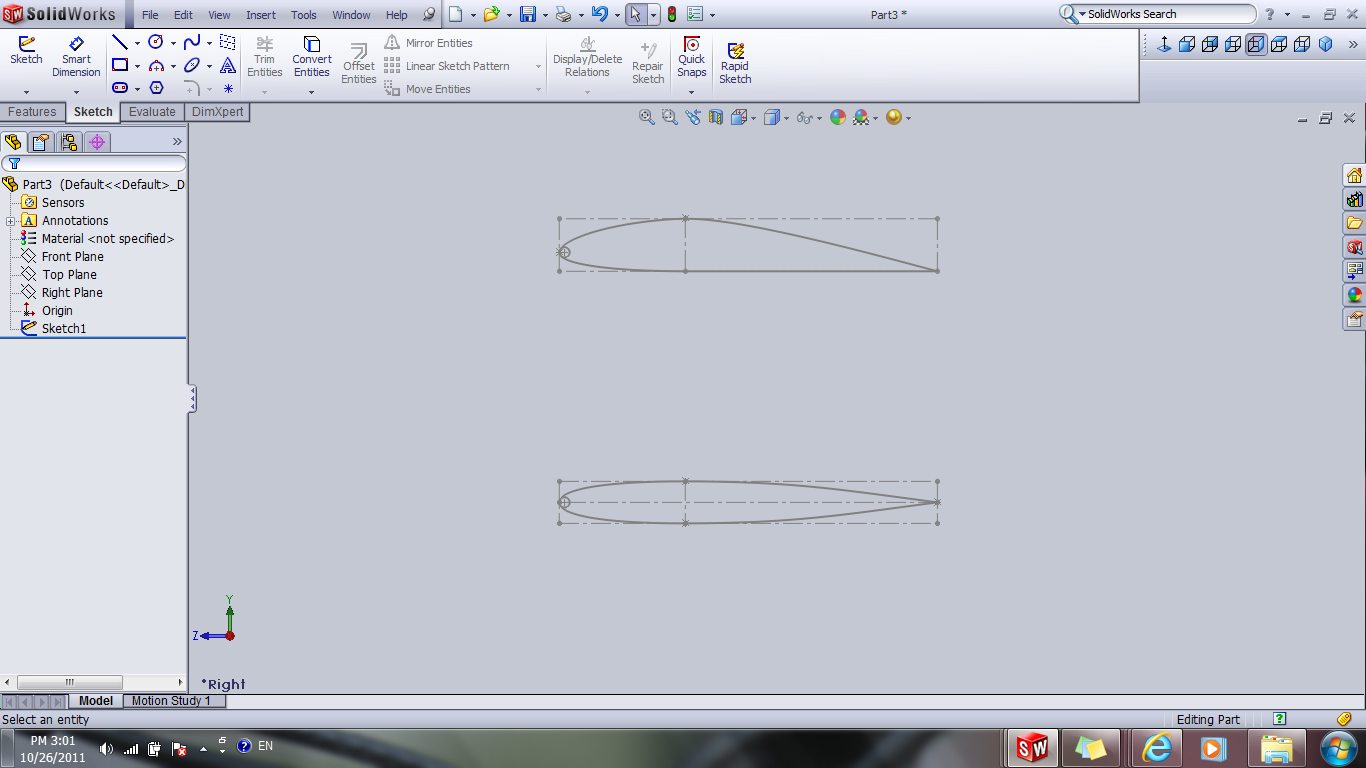Switch to the Motion Study 1 tab
The image size is (1366, 768).
[172, 701]
